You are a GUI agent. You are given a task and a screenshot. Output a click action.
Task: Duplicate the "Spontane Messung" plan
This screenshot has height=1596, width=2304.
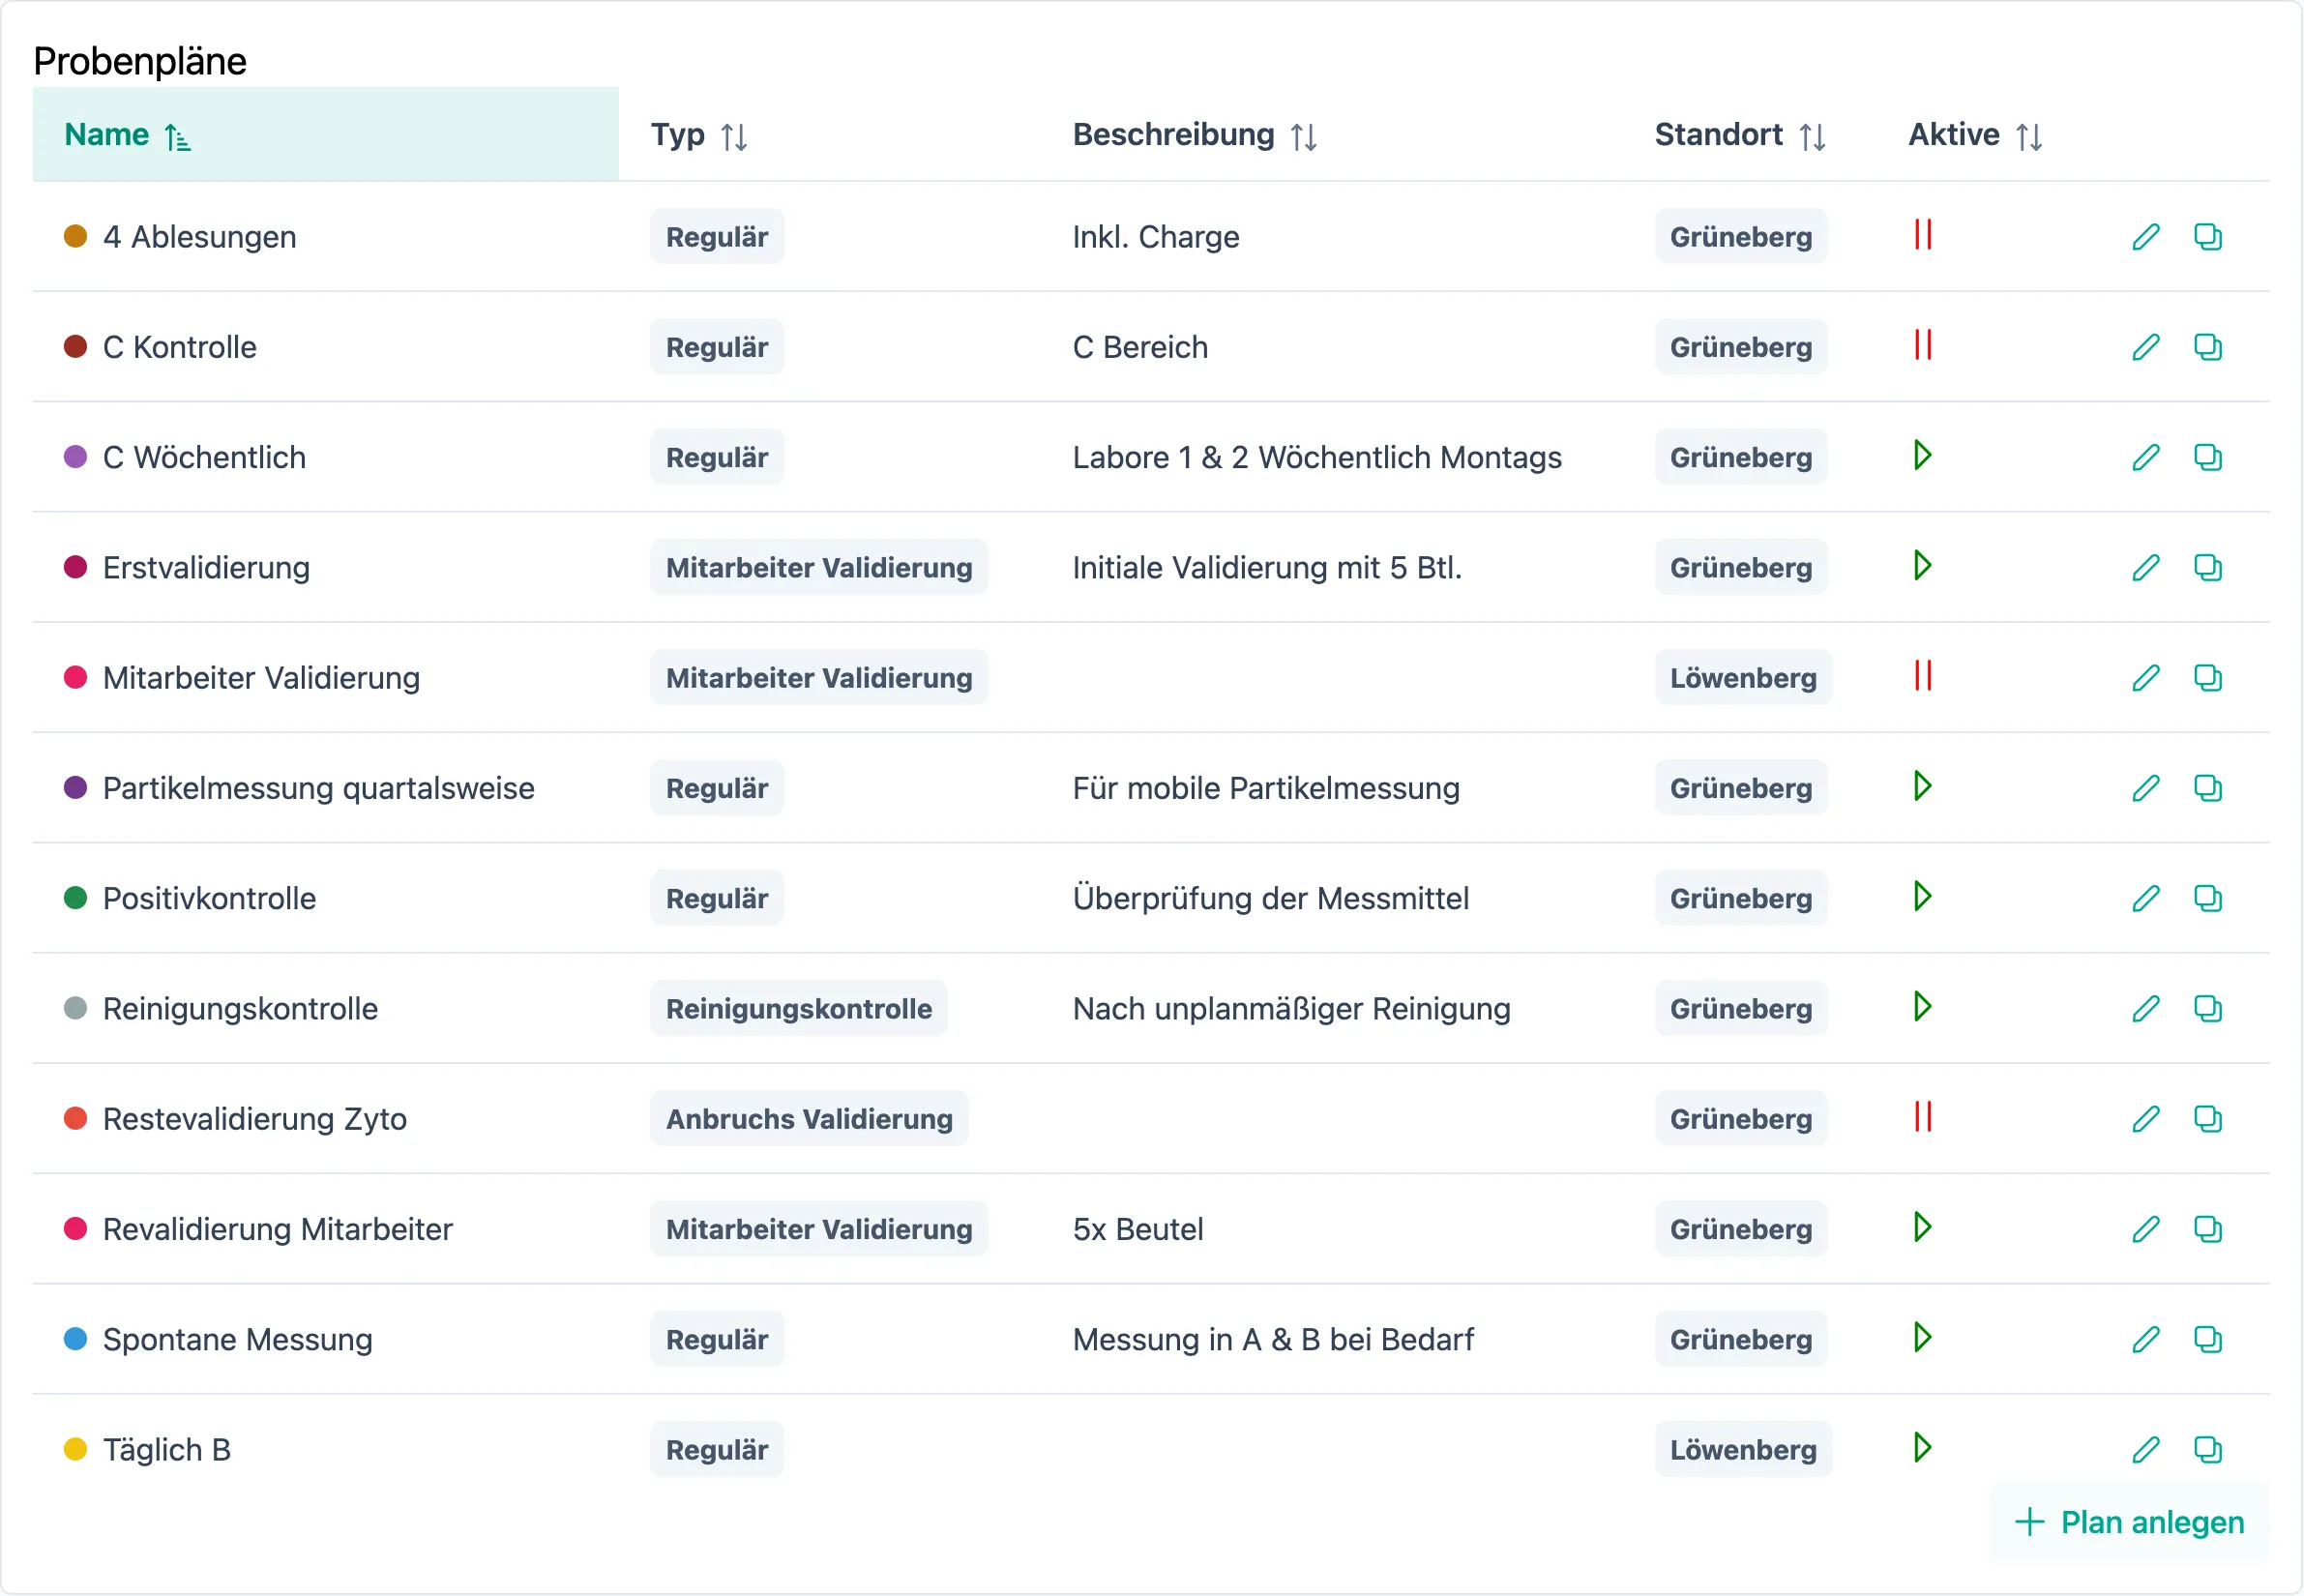[x=2209, y=1339]
